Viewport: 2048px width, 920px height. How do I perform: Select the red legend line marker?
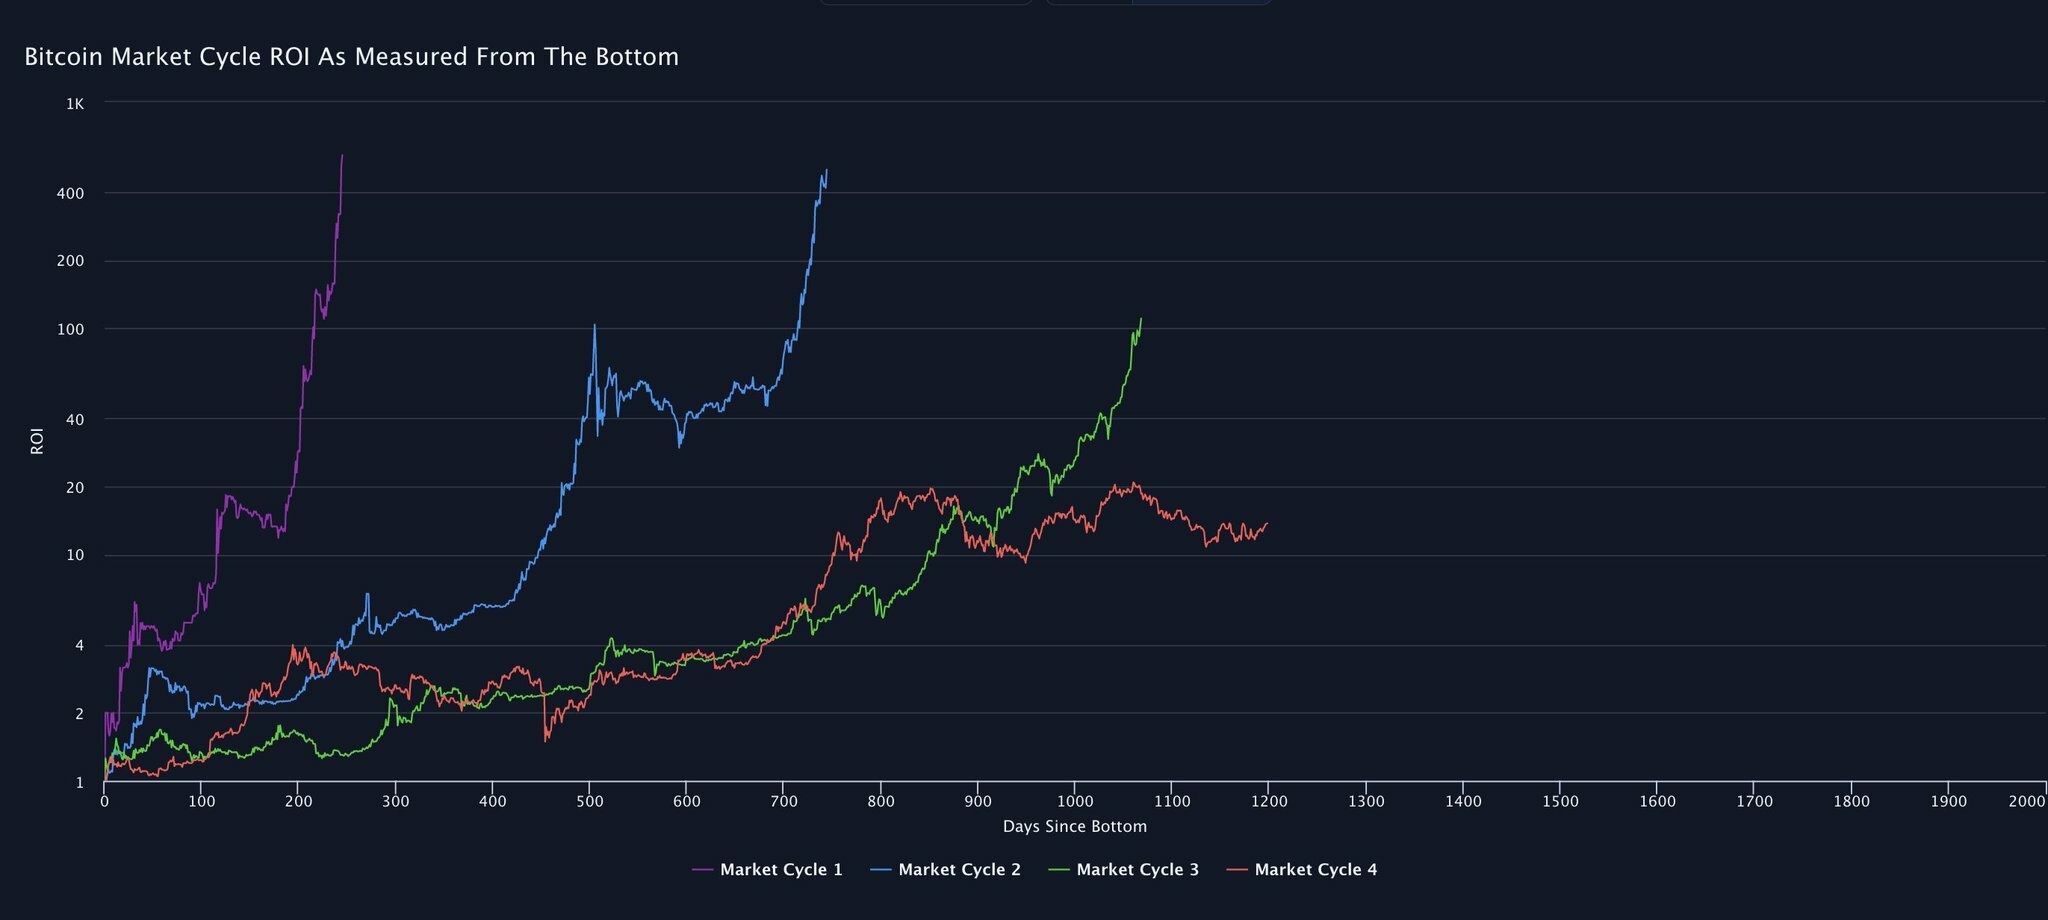(x=1237, y=870)
